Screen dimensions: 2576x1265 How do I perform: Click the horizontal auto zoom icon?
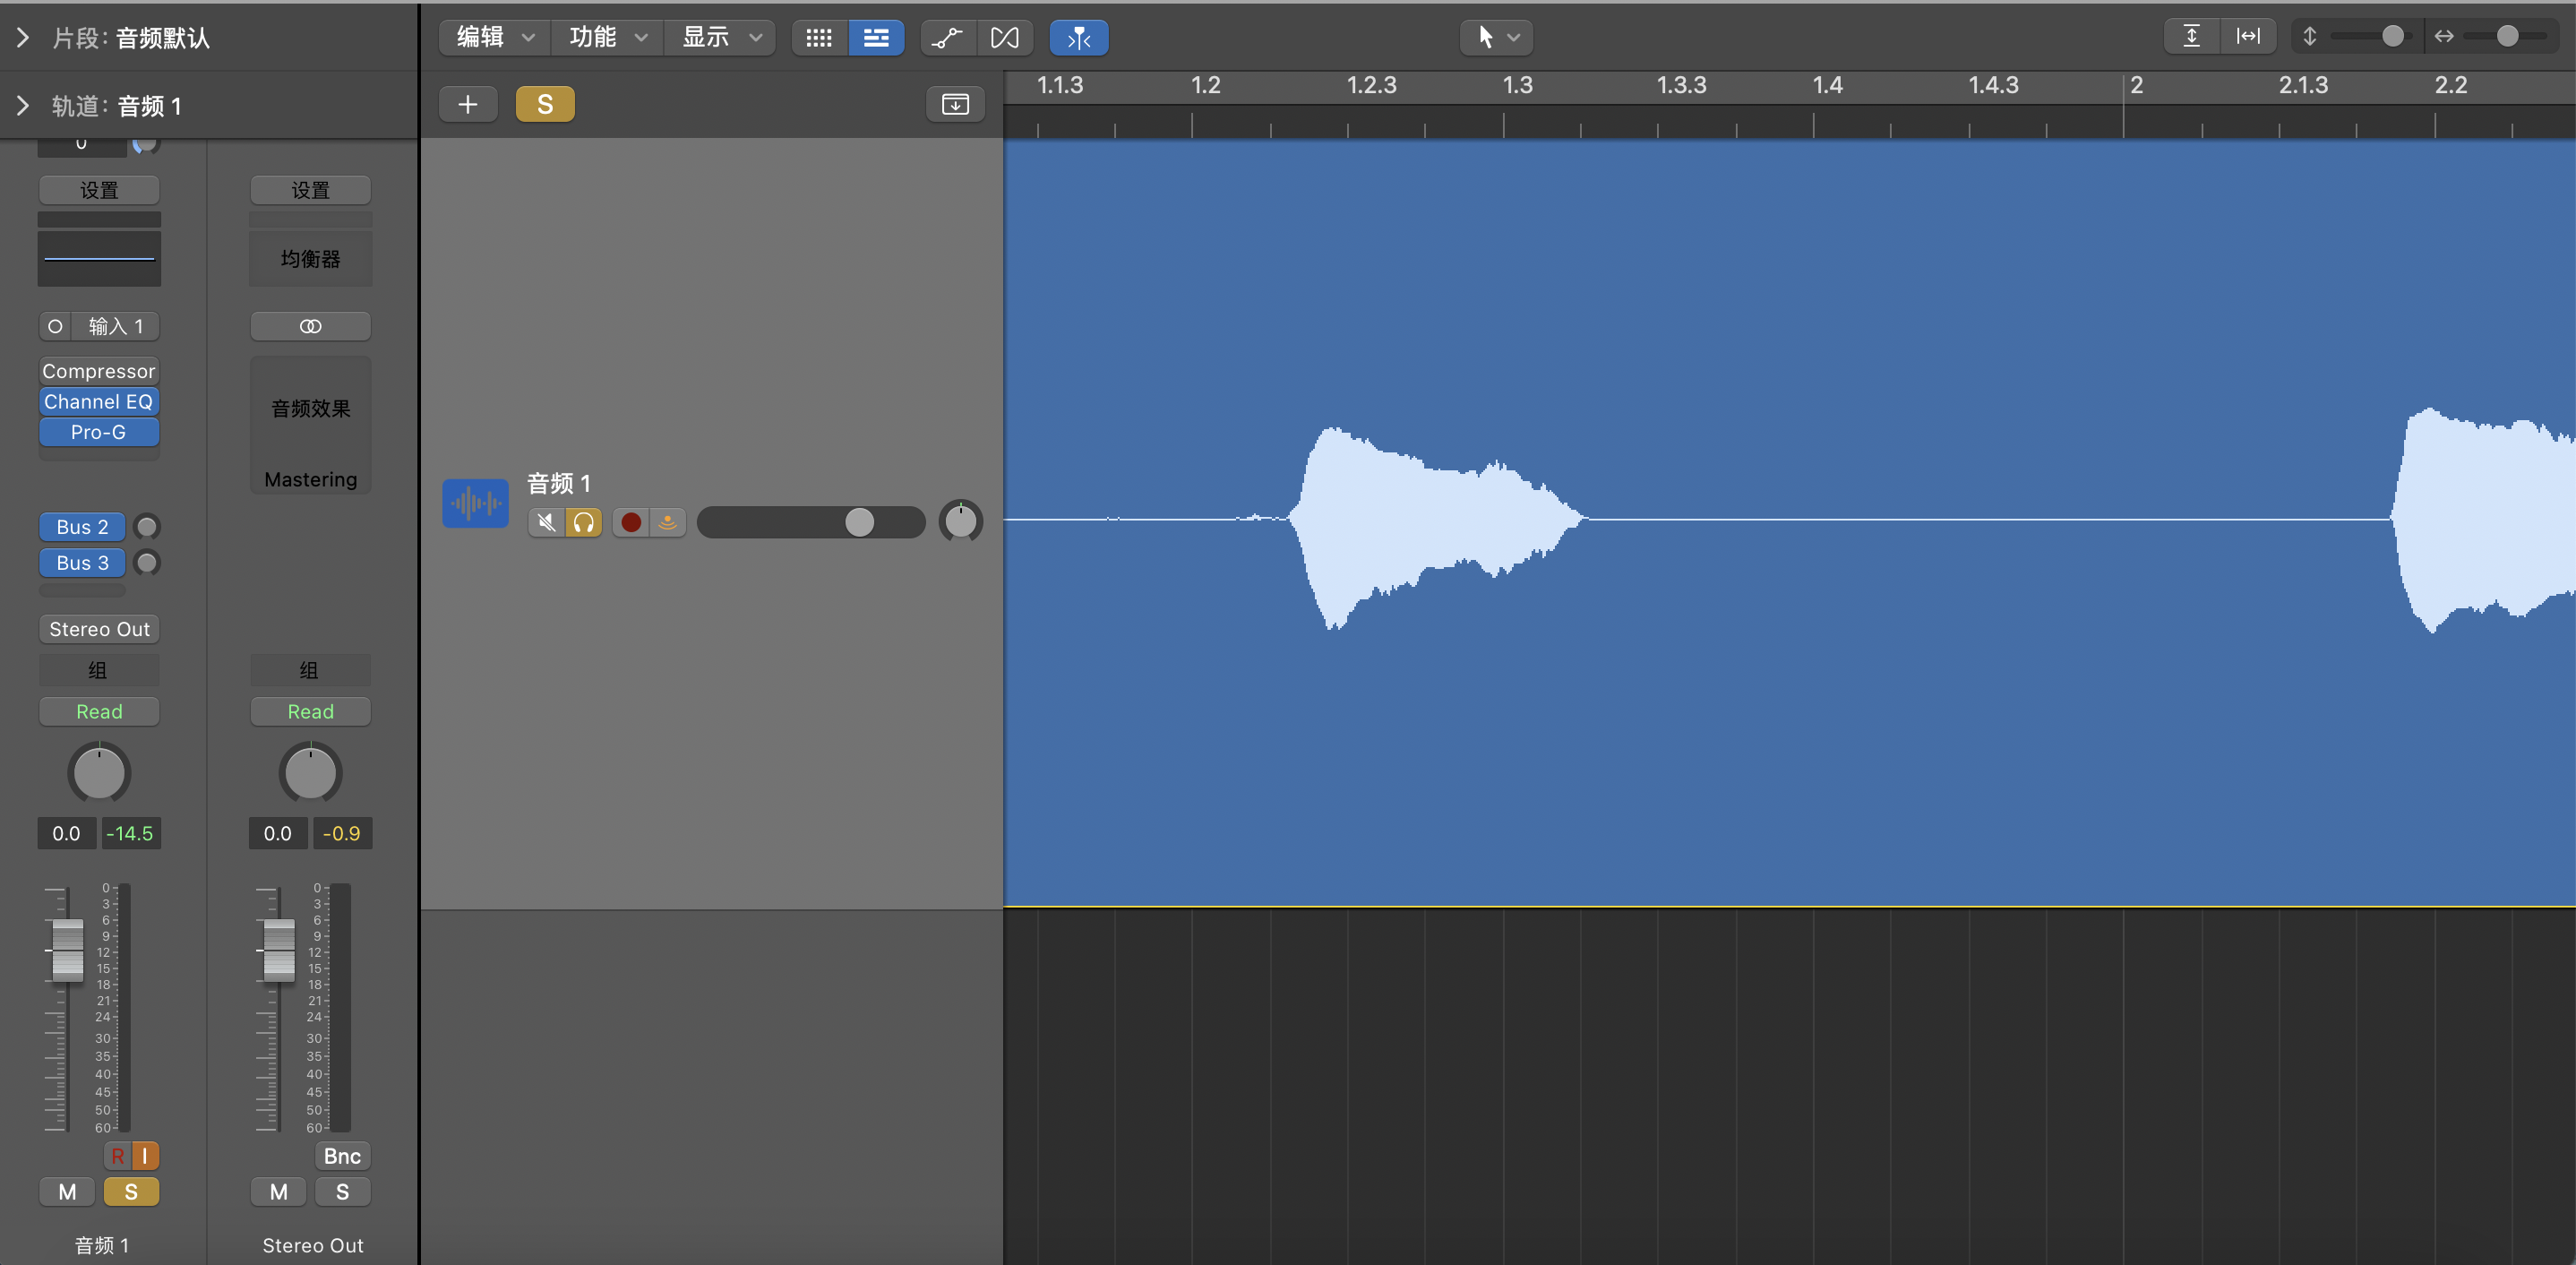[2247, 37]
